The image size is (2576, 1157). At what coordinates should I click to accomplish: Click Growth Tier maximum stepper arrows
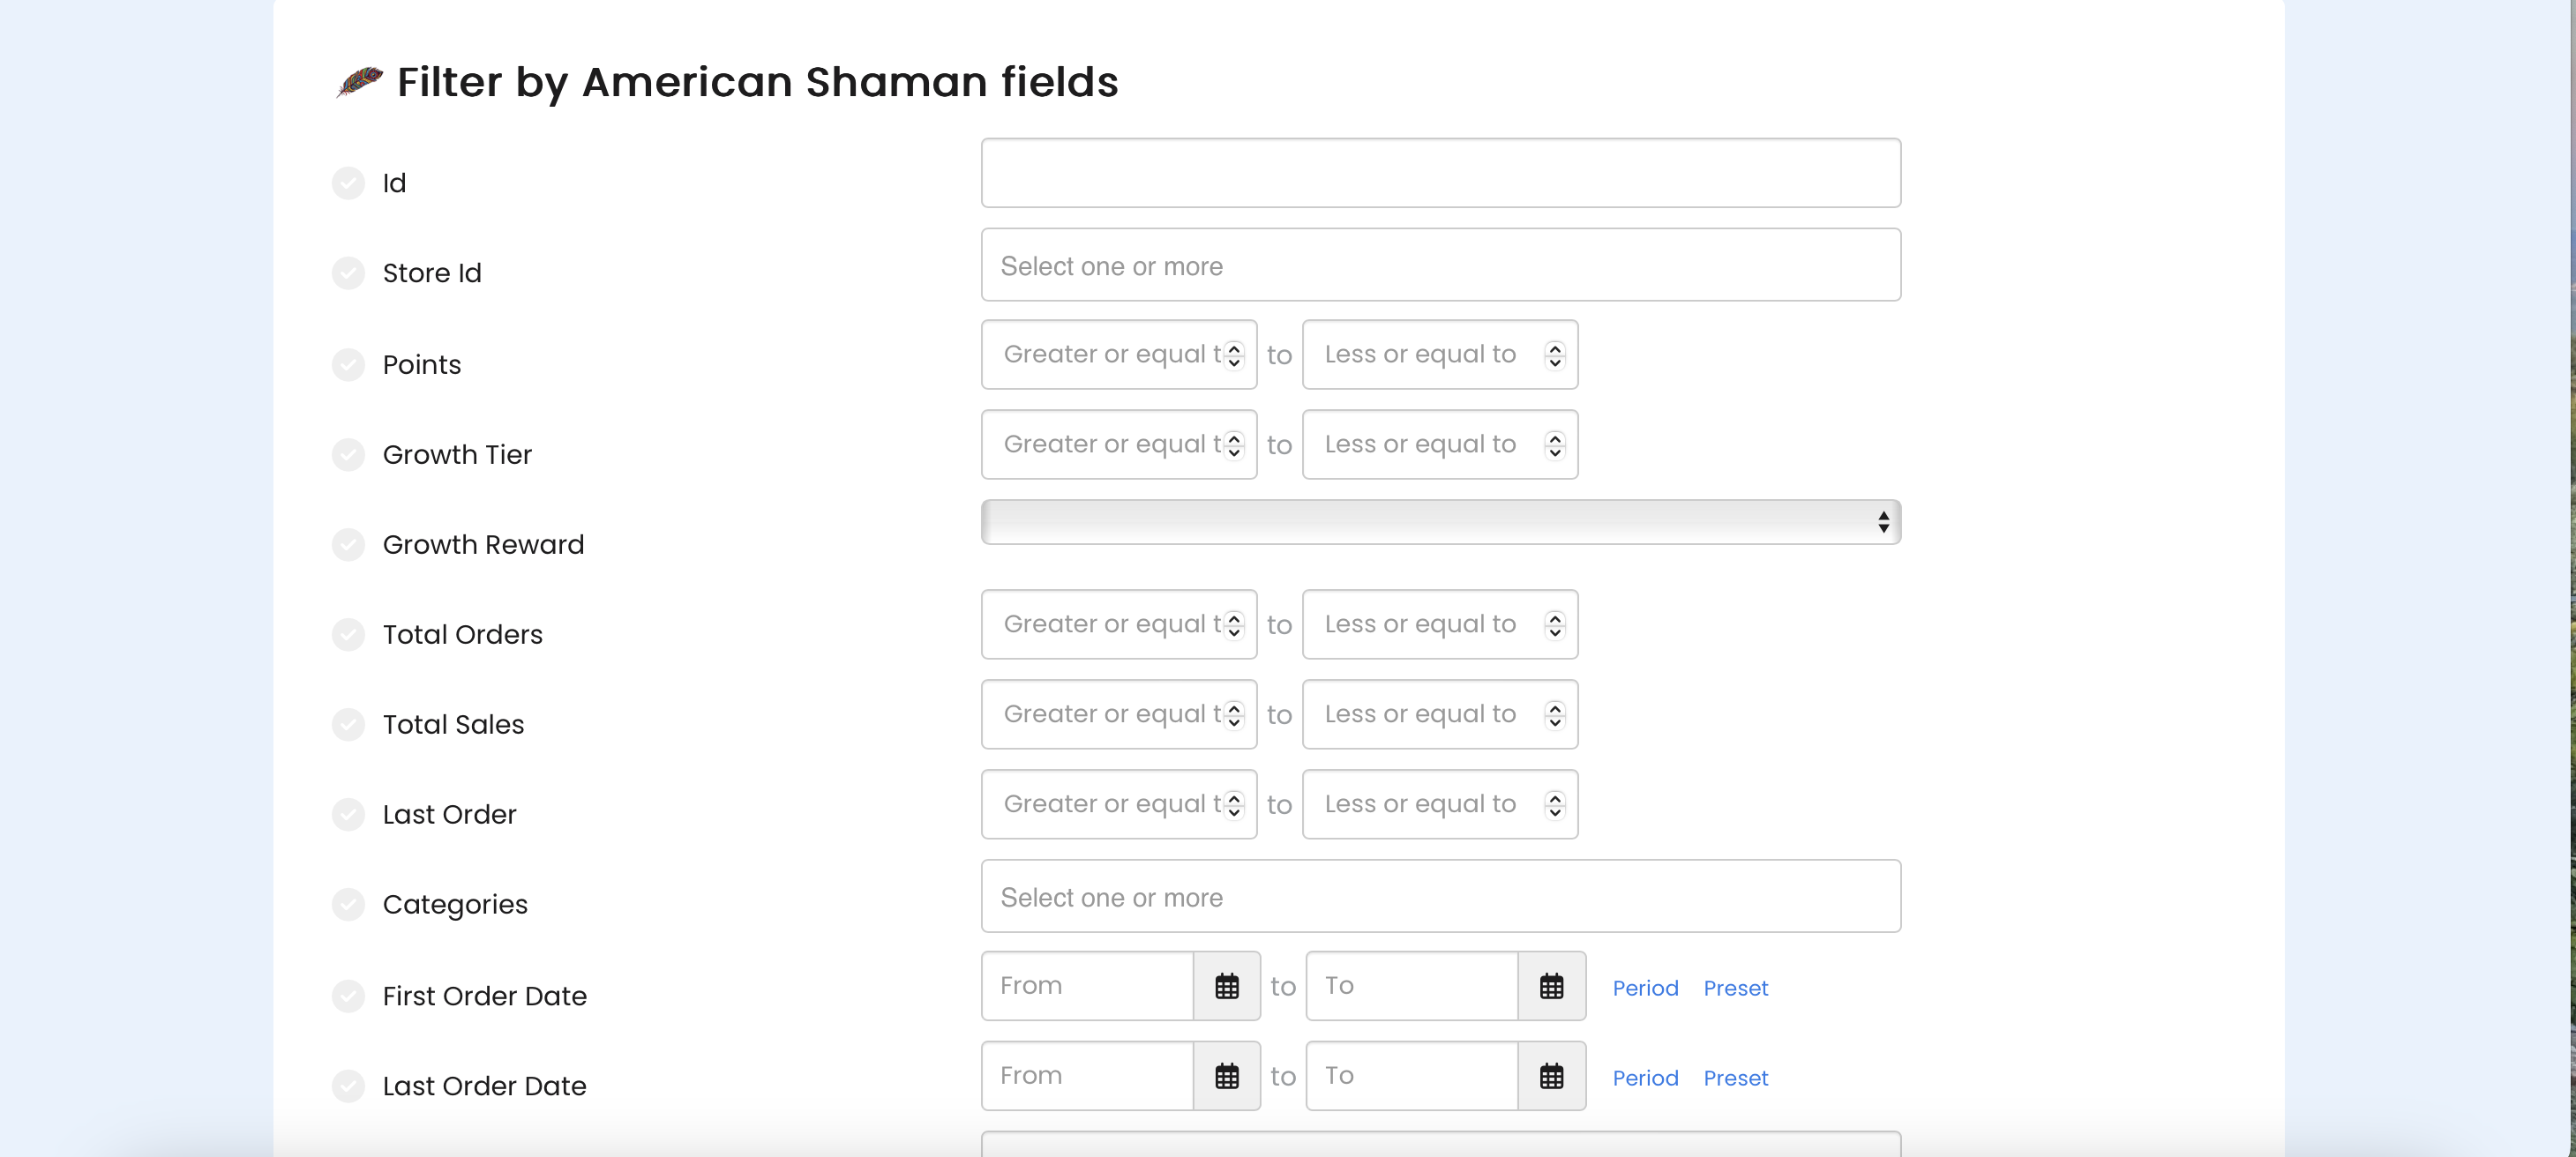coord(1555,445)
